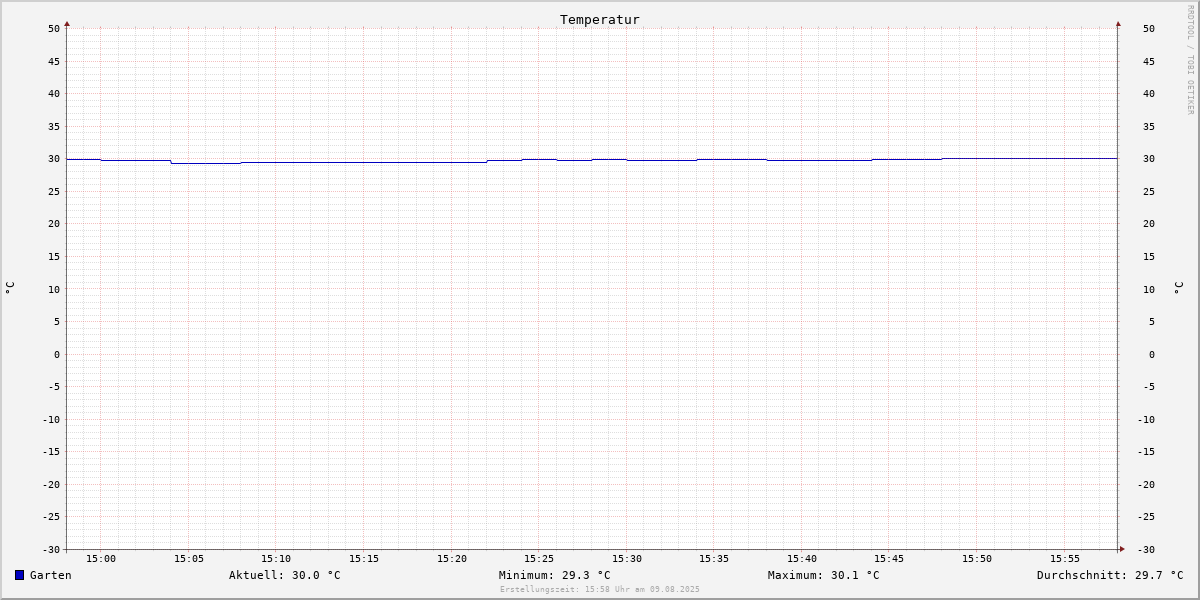Click the 15:30 time axis label

(x=627, y=558)
